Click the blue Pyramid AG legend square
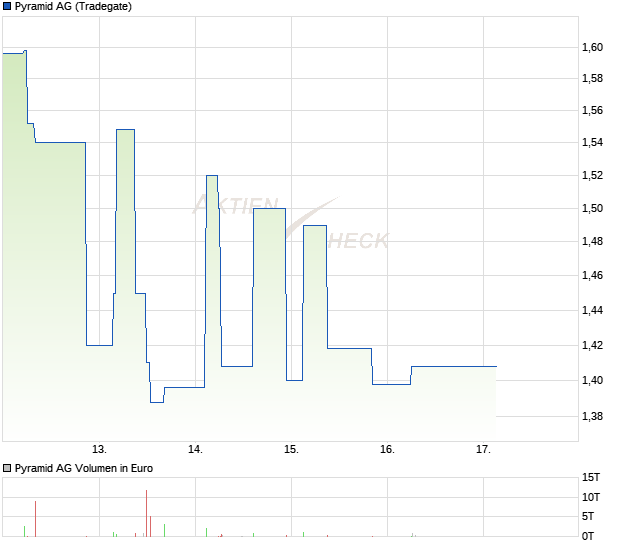 [x=7, y=6]
